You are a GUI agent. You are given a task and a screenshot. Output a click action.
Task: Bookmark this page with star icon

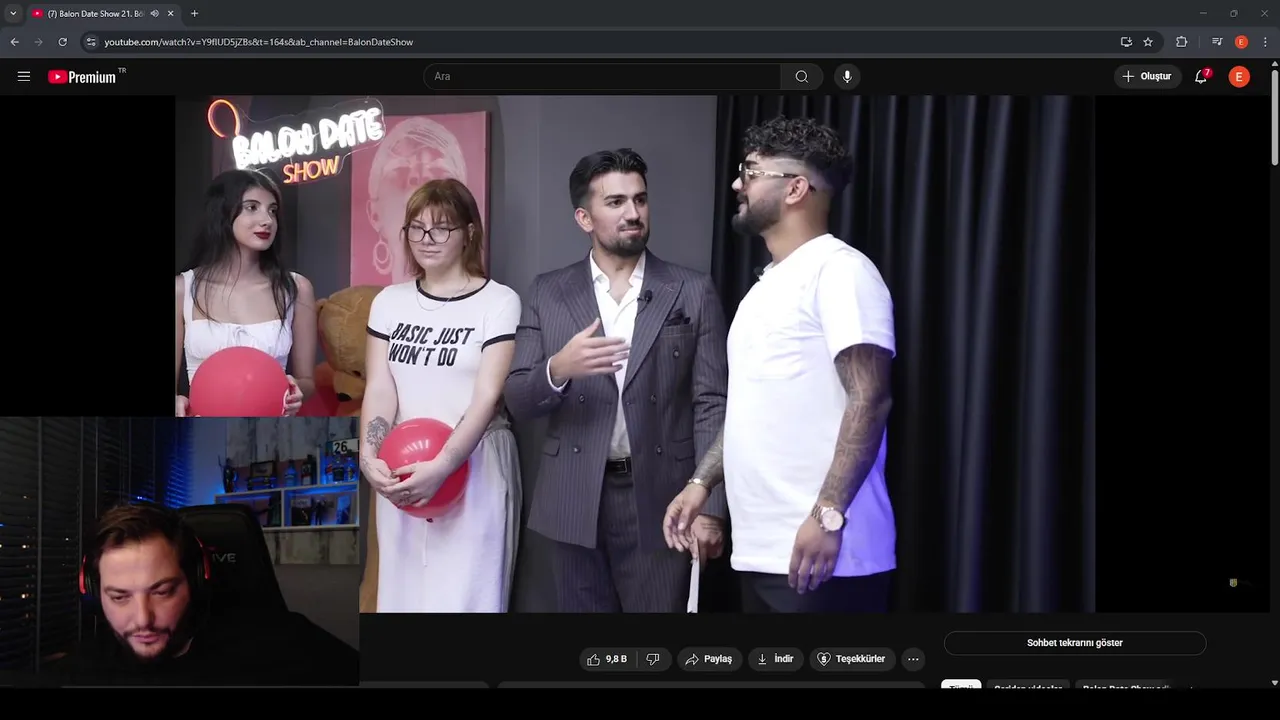pos(1148,42)
